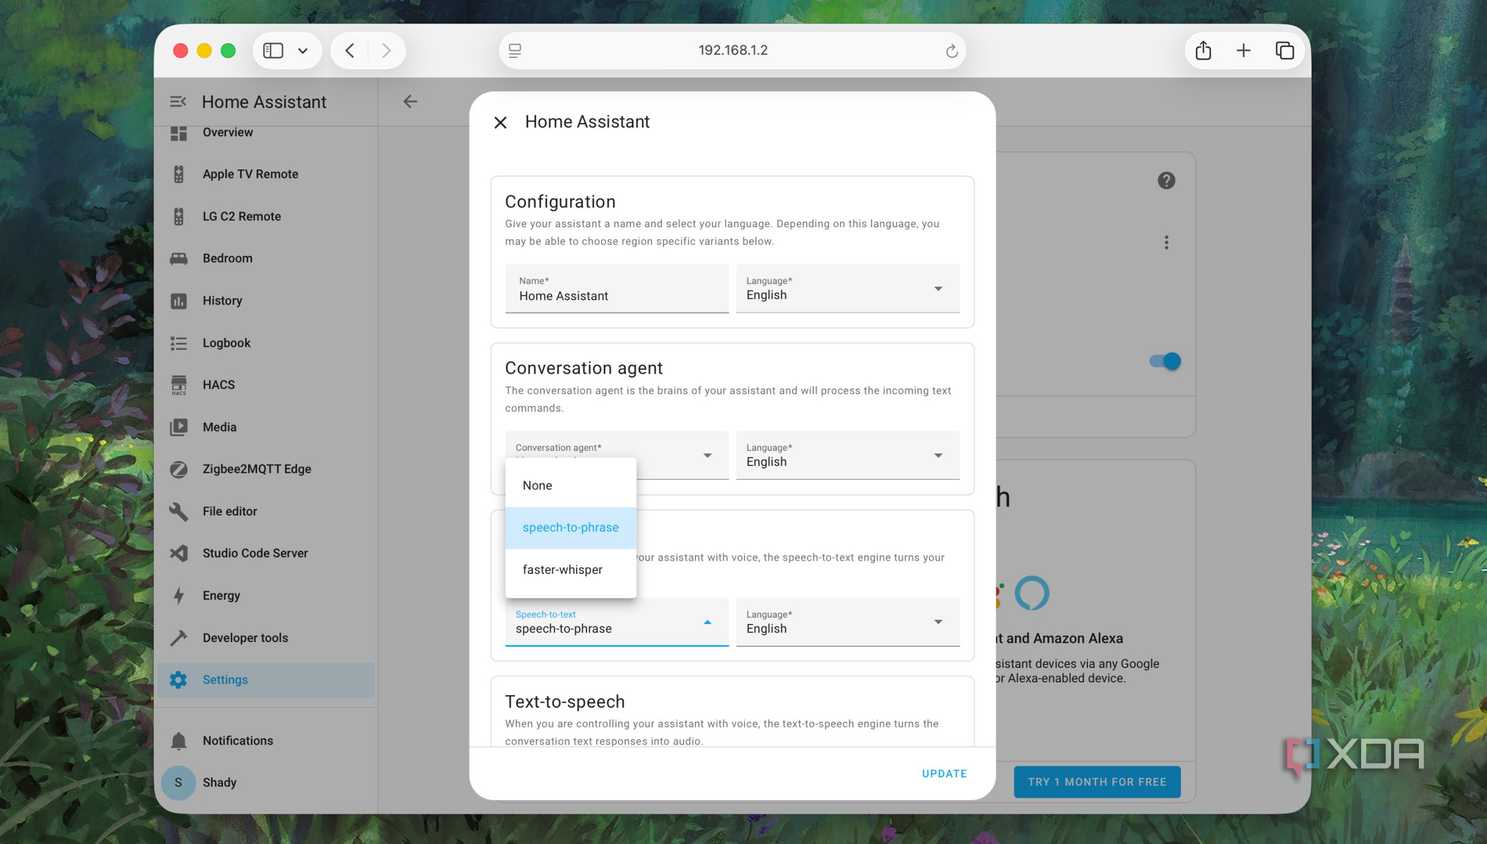Show Safari tab overview
The width and height of the screenshot is (1487, 844).
1284,50
